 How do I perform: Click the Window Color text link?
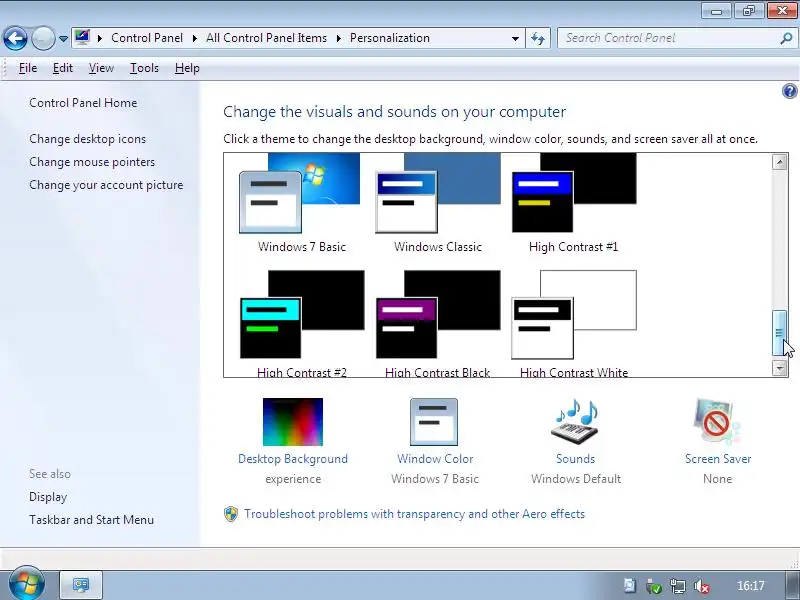[435, 459]
